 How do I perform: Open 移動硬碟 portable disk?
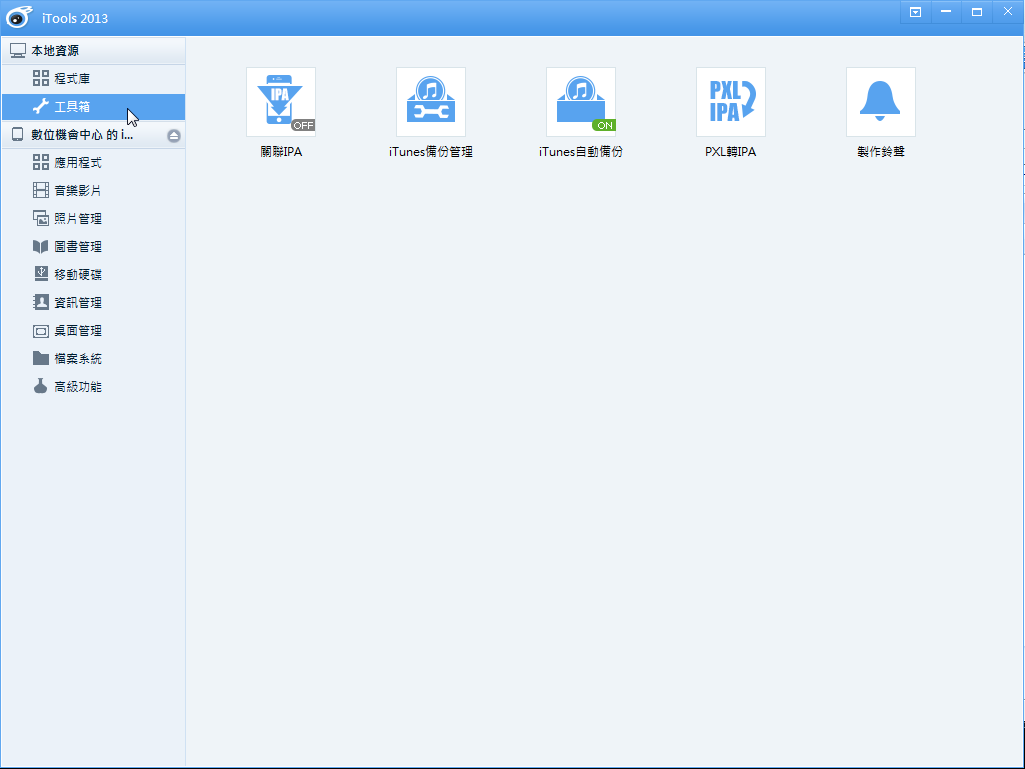click(93, 275)
